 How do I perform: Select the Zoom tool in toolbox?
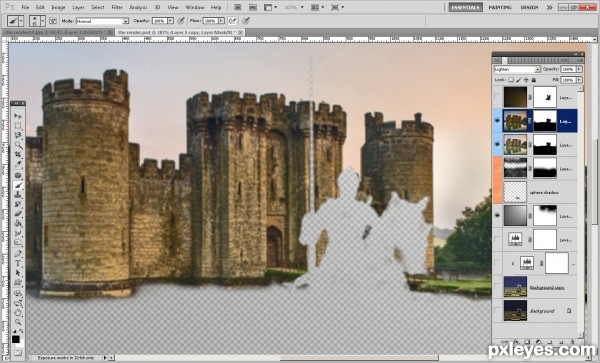18,322
